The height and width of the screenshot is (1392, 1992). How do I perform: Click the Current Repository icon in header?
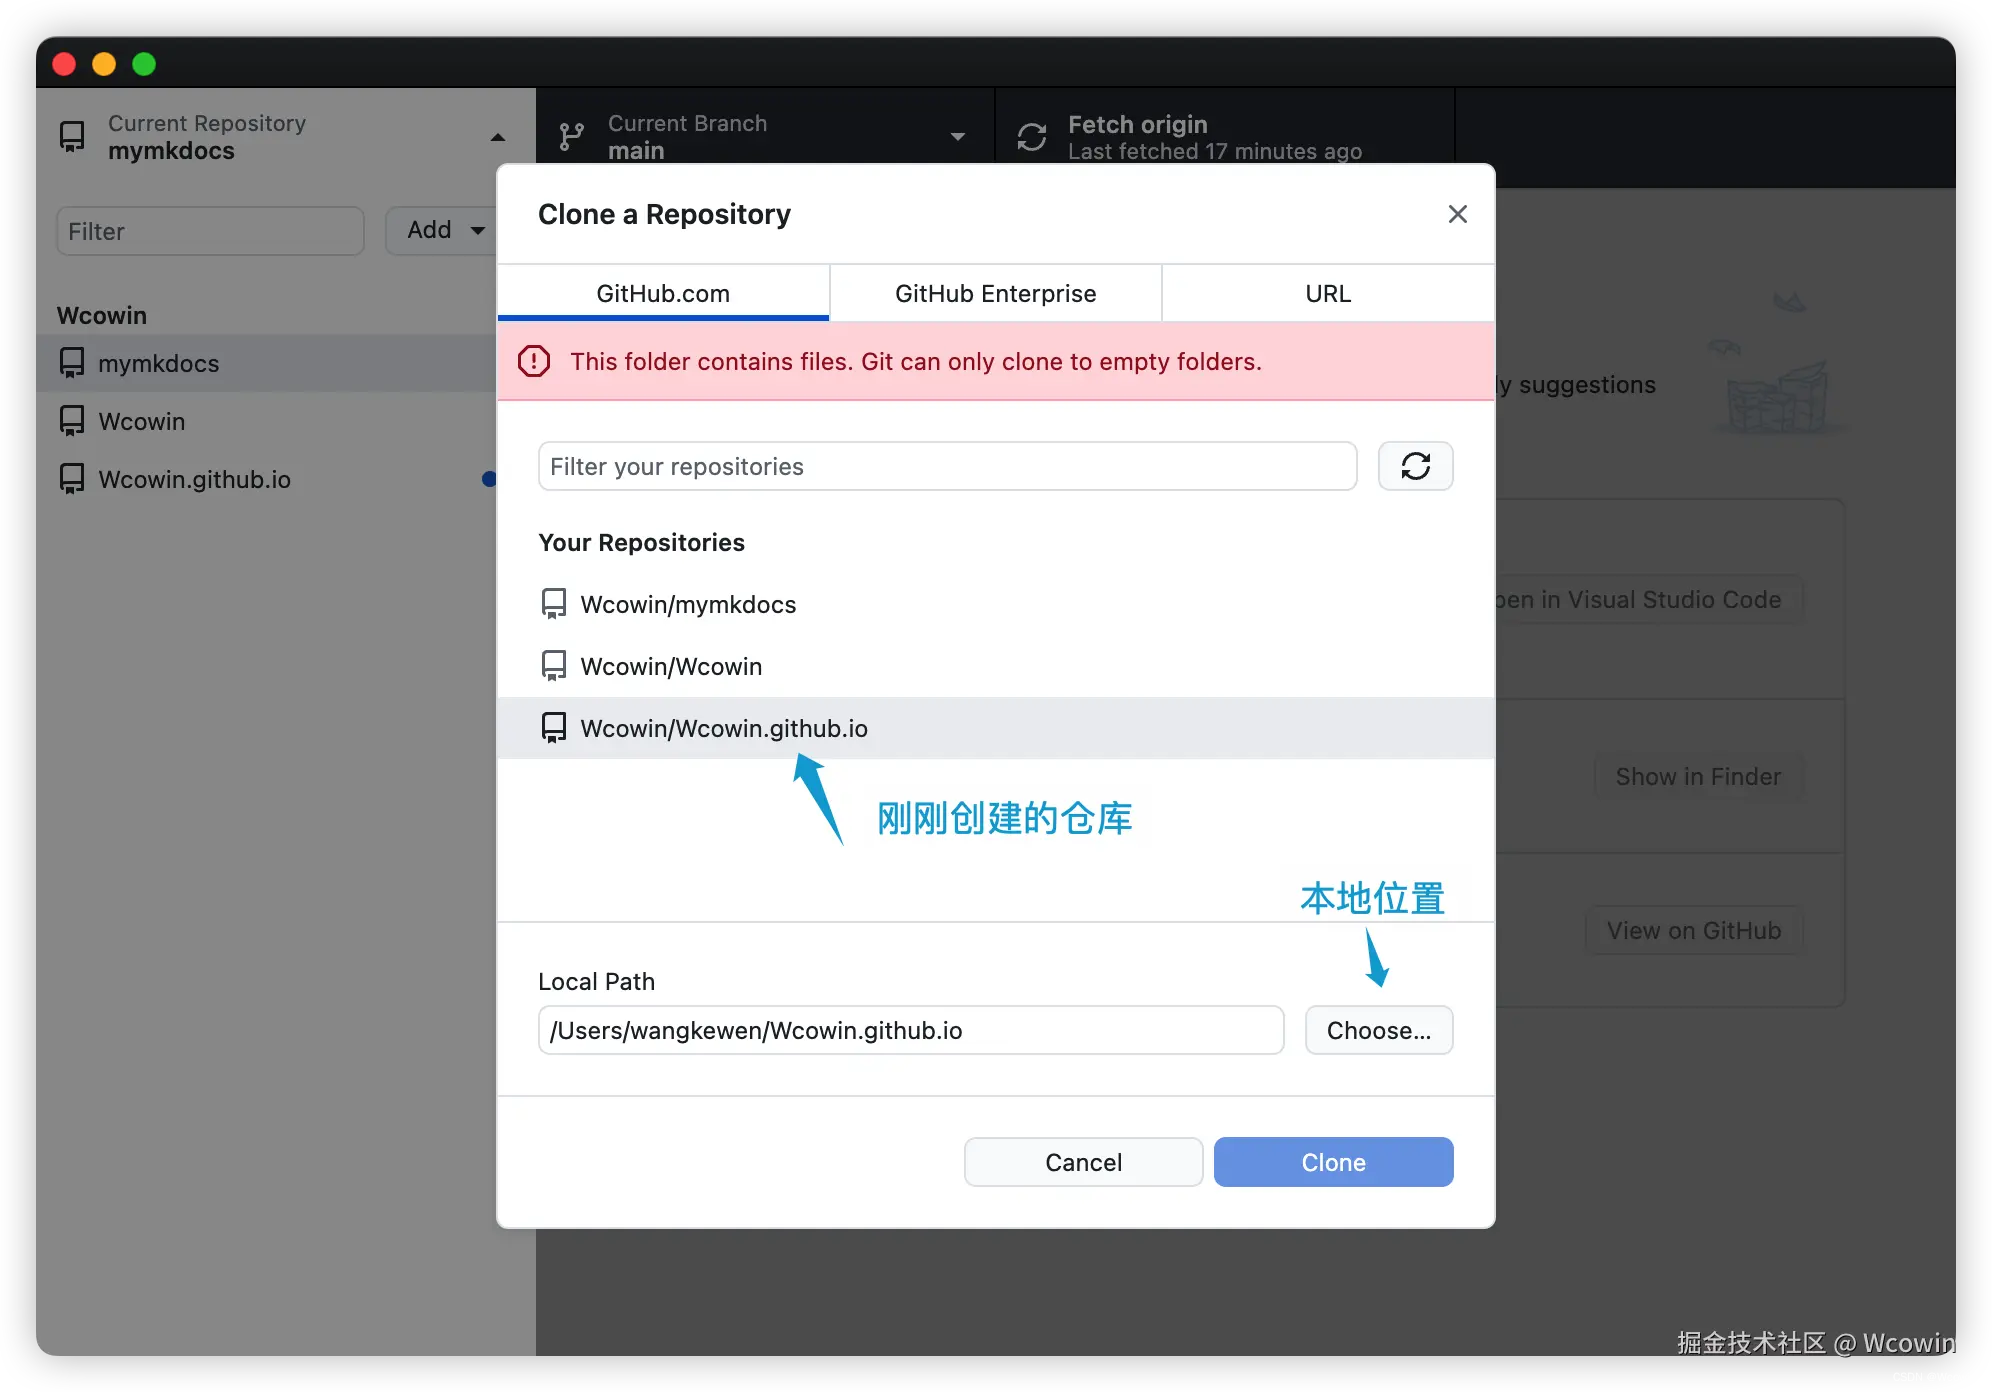coord(72,137)
